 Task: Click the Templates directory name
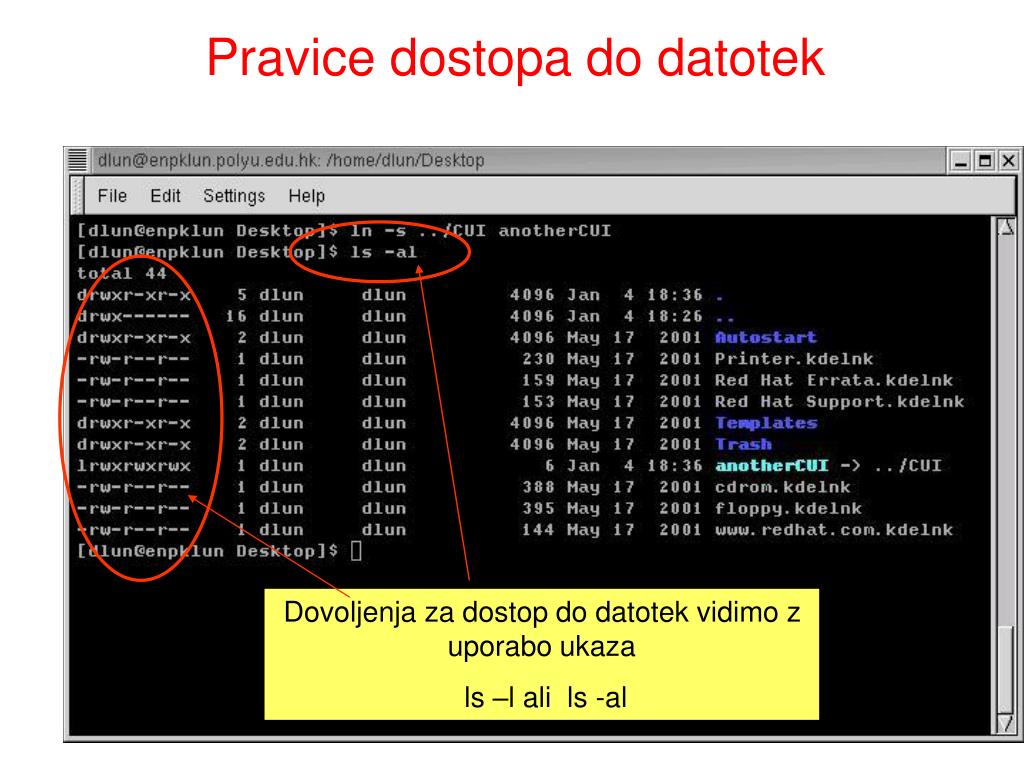[x=766, y=423]
